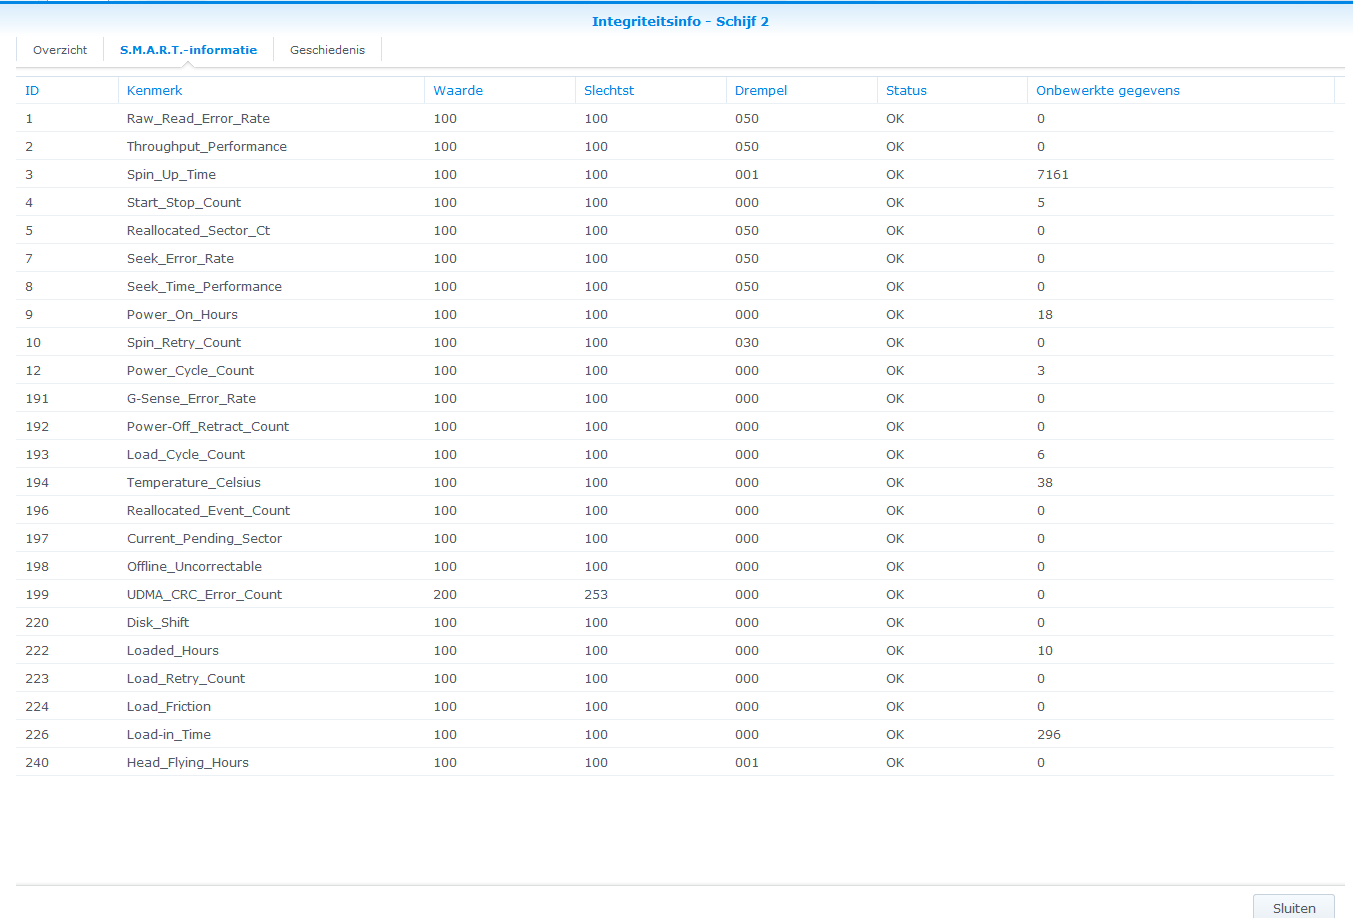This screenshot has width=1353, height=918.
Task: Sort by the ID column header
Action: [x=32, y=91]
